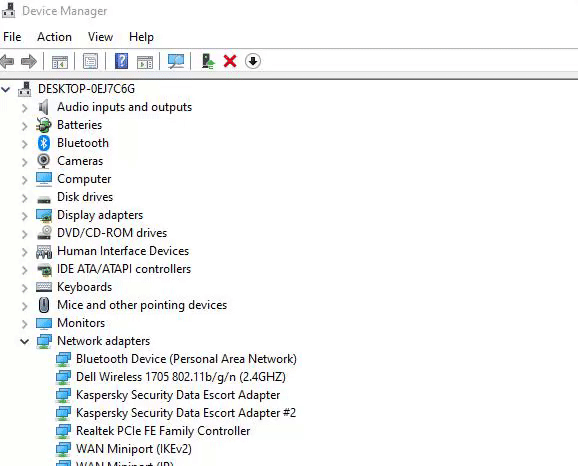Select Kaspersky Security Data Escort Adapter #2
The width and height of the screenshot is (578, 466).
tap(186, 413)
